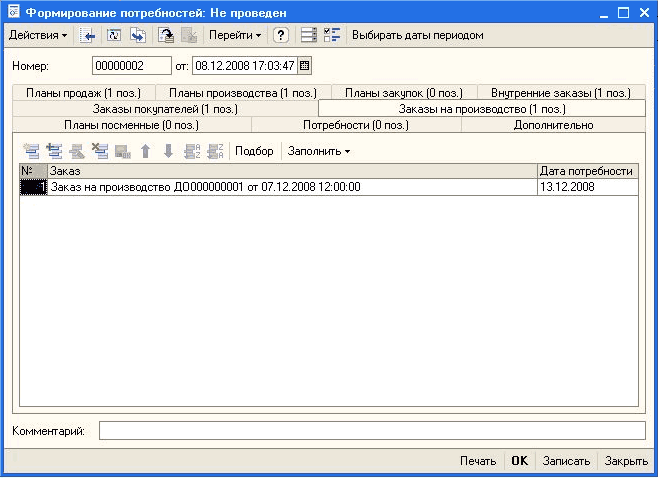Click the Подбор button
The height and width of the screenshot is (478, 658).
tap(254, 151)
